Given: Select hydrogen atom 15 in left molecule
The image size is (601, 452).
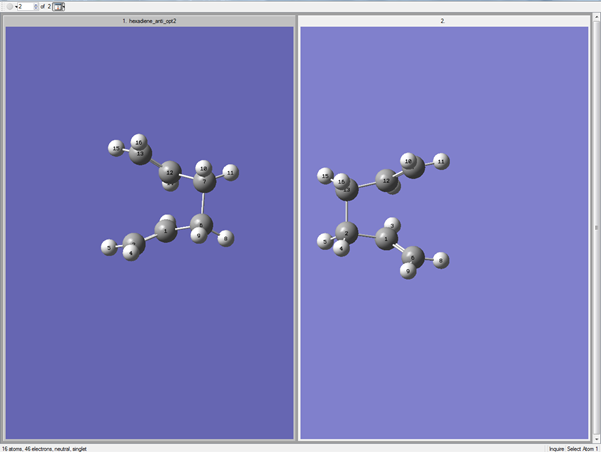Looking at the screenshot, I should [116, 148].
